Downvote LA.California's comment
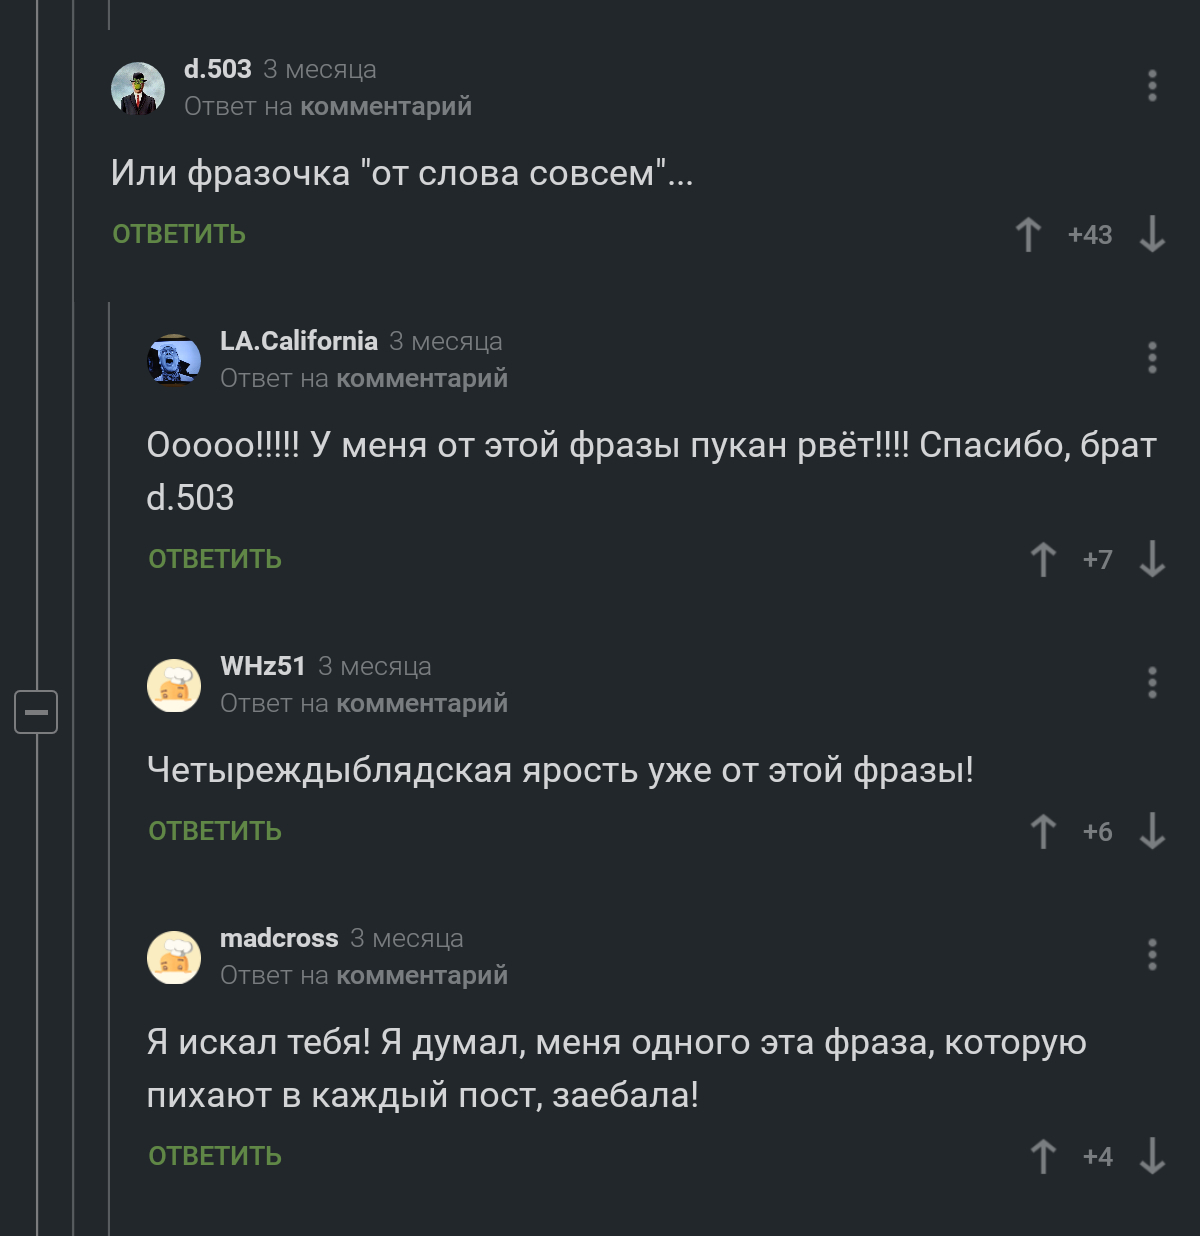This screenshot has height=1236, width=1200. 1152,559
